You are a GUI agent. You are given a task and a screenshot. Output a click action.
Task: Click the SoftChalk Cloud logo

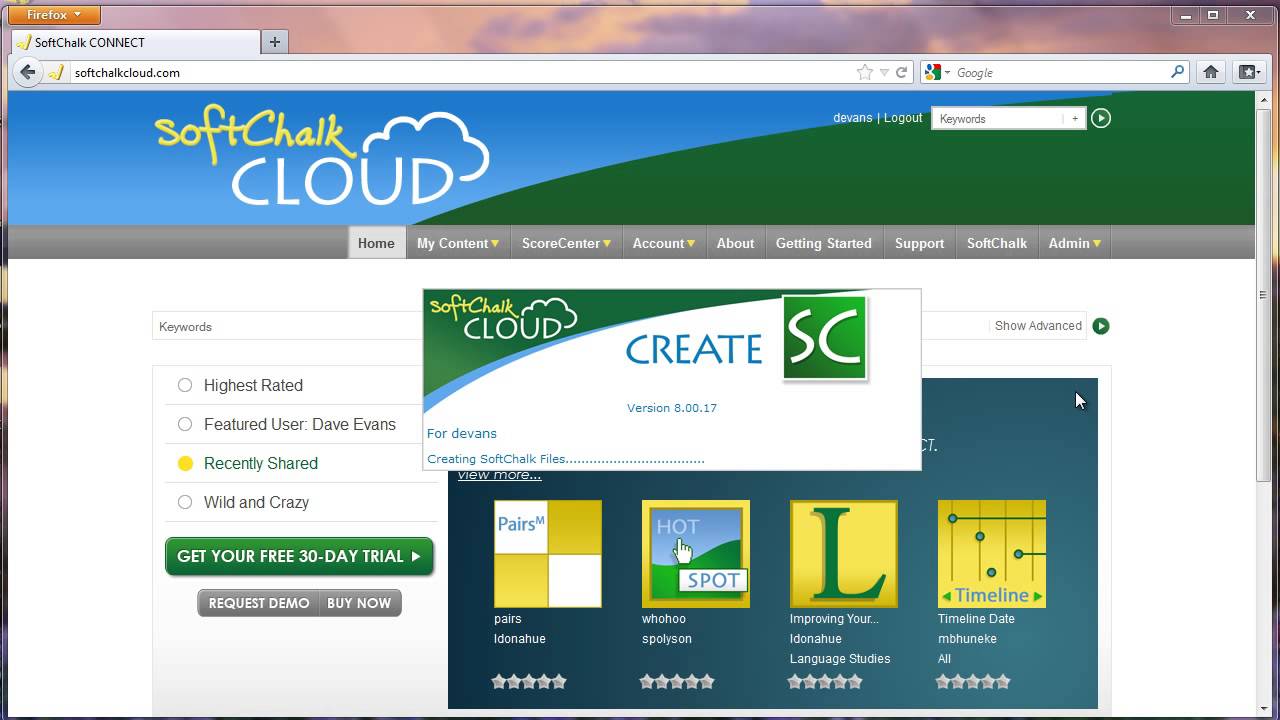pos(322,155)
